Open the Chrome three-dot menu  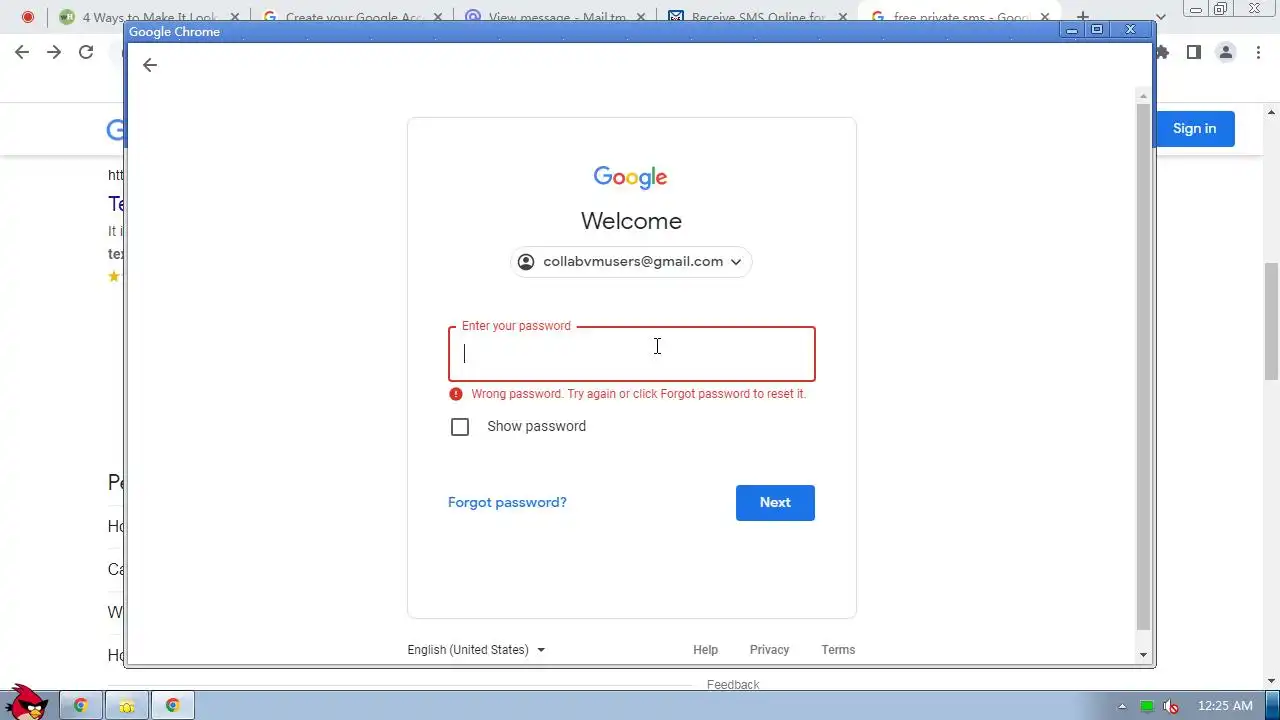coord(1258,52)
